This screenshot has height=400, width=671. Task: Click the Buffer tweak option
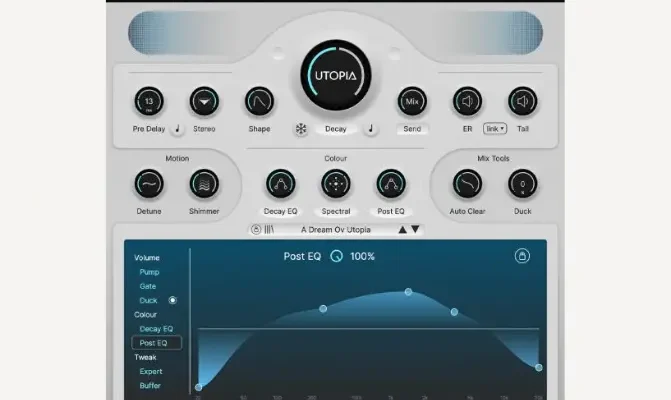[x=150, y=385]
